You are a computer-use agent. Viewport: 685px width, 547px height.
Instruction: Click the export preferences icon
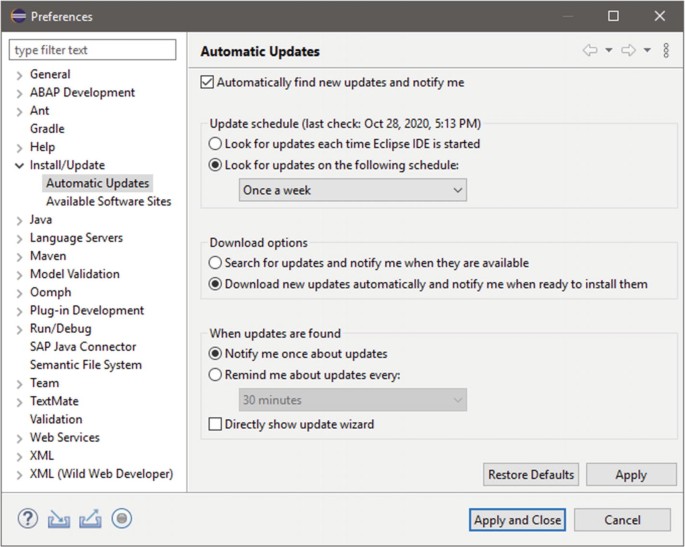[x=90, y=519]
